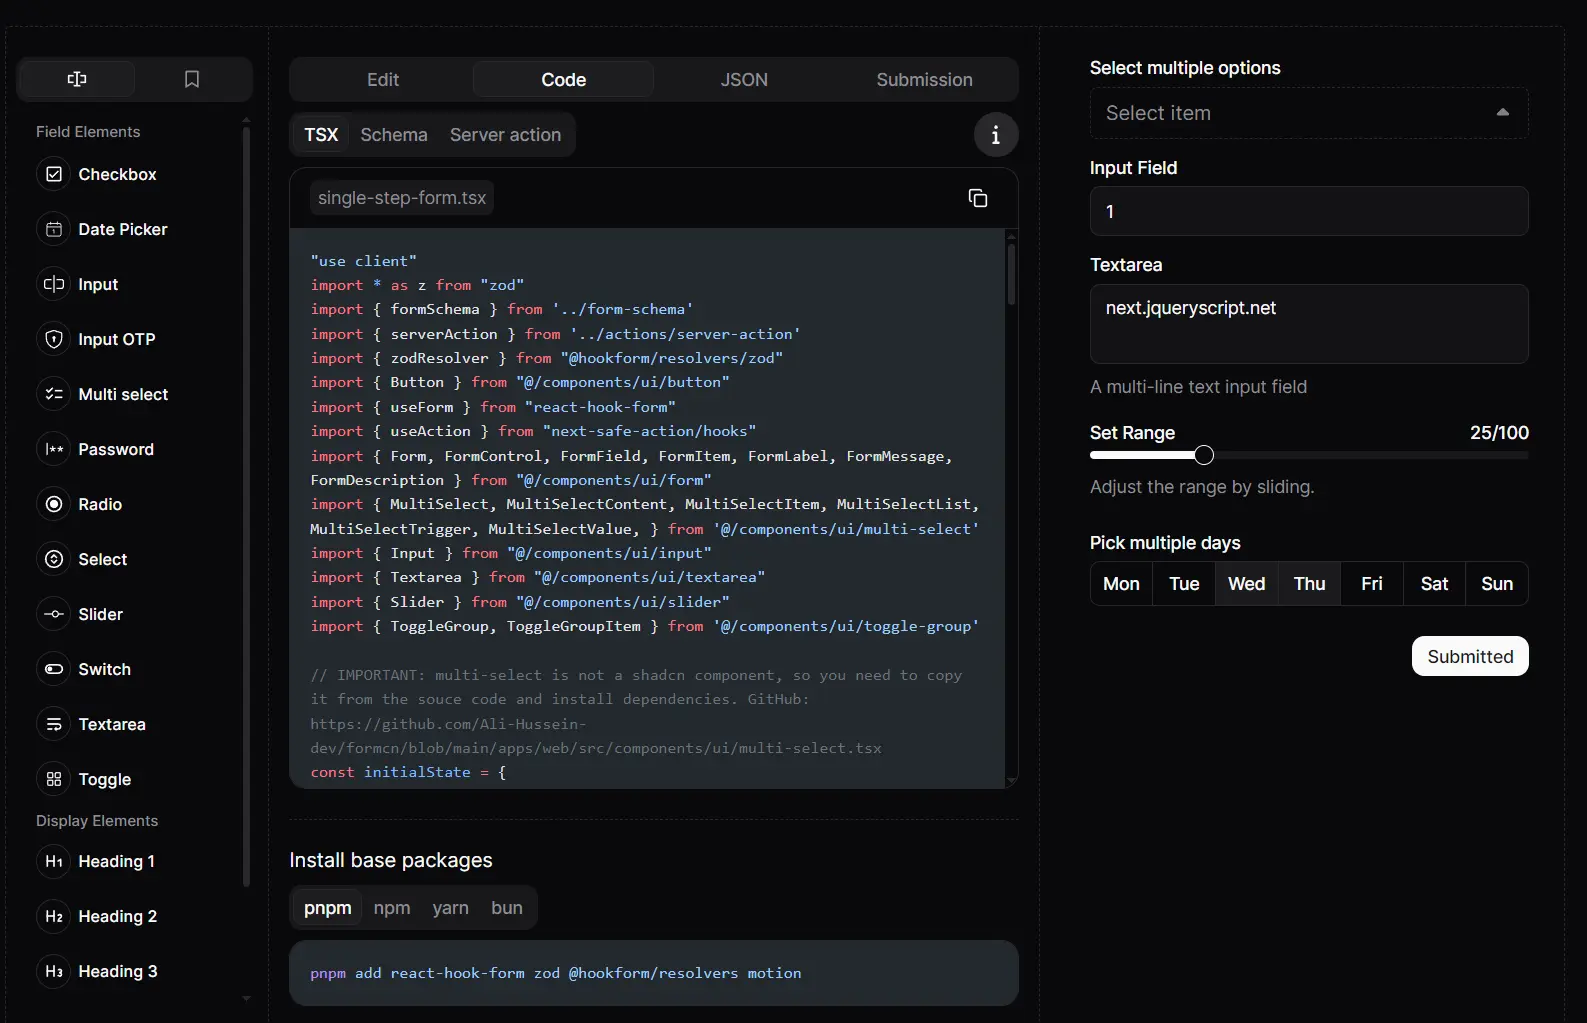The image size is (1587, 1023).
Task: Click the Set Range slider handle
Action: (x=1204, y=456)
